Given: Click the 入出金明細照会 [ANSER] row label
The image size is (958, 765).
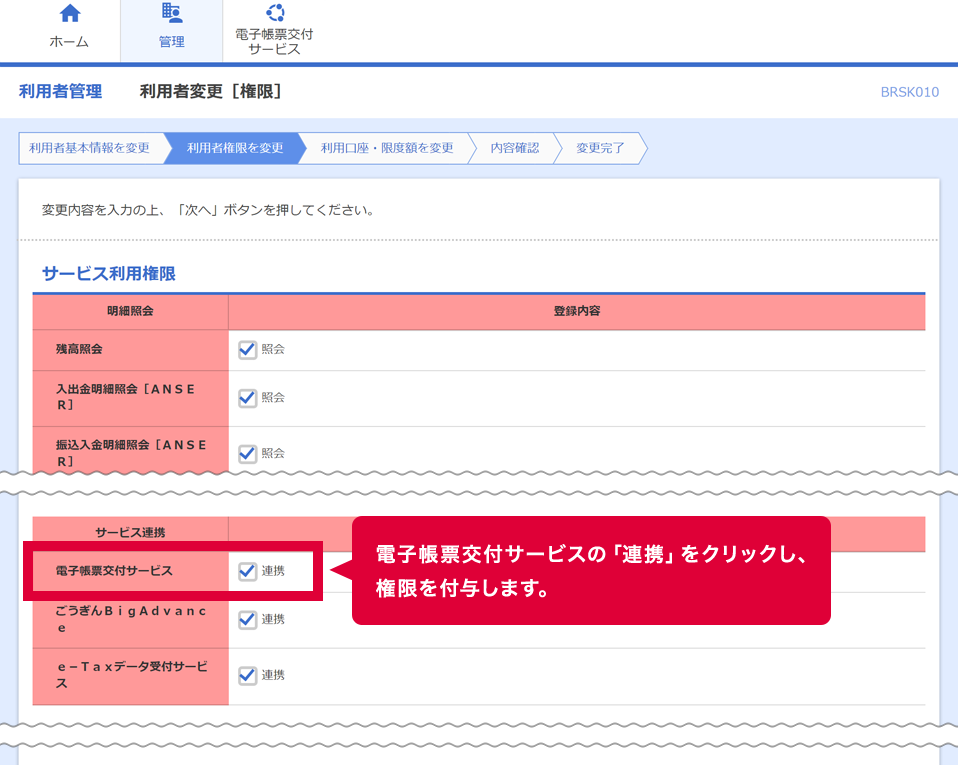Looking at the screenshot, I should pos(125,397).
